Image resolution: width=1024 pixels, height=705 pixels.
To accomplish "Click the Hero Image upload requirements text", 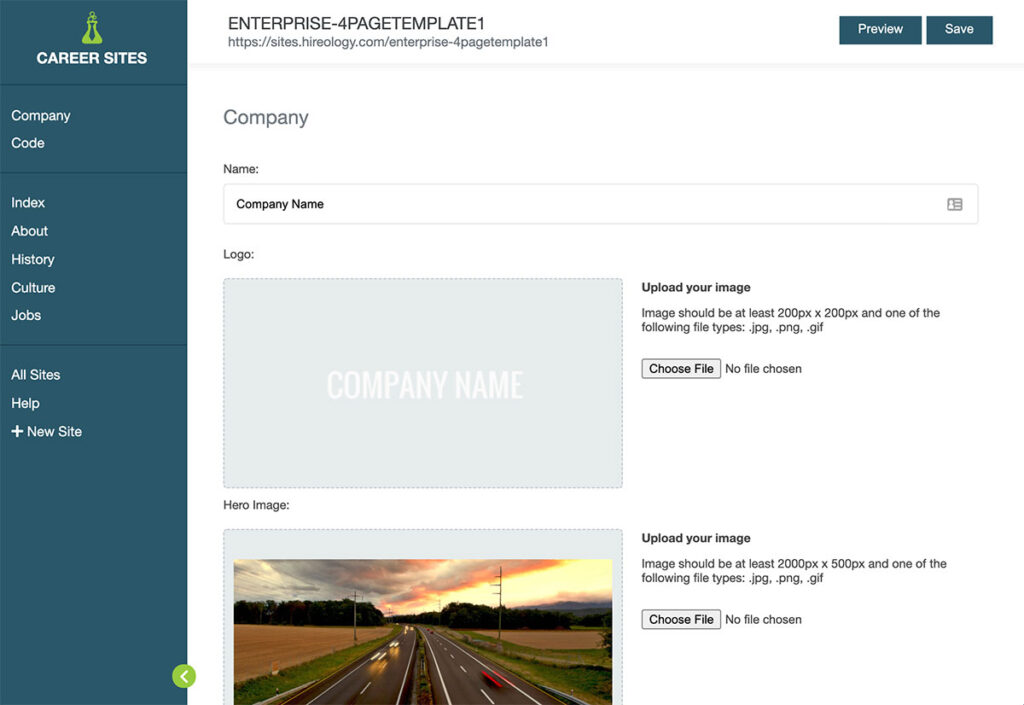I will click(794, 571).
